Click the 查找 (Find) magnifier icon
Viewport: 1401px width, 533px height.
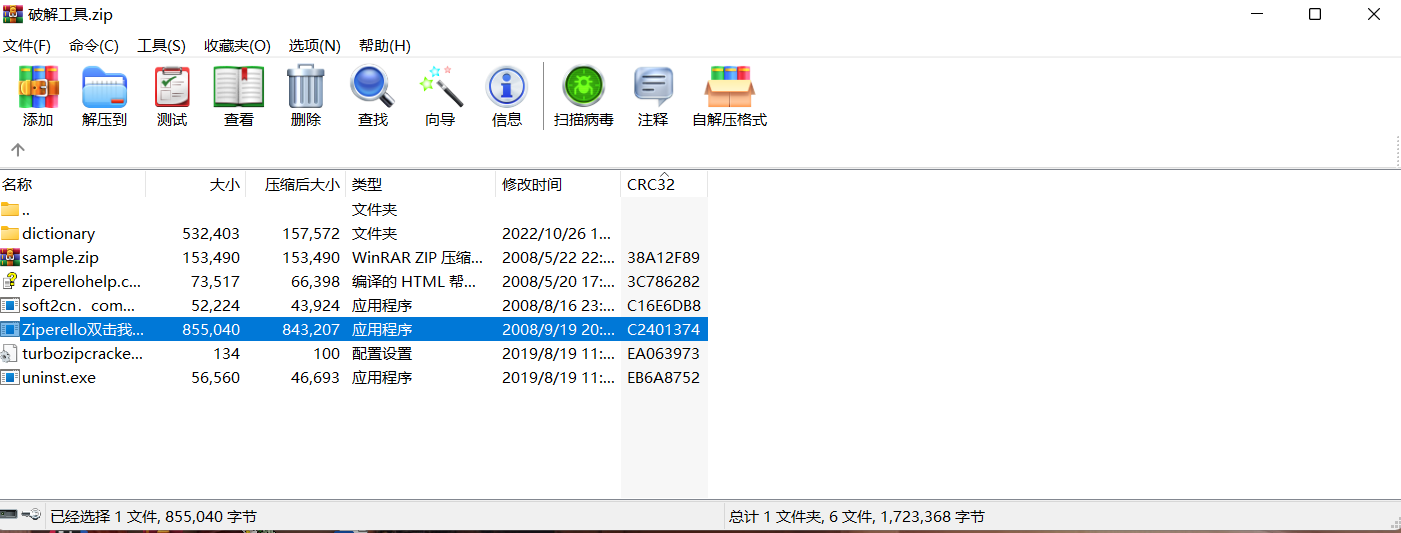coord(372,88)
